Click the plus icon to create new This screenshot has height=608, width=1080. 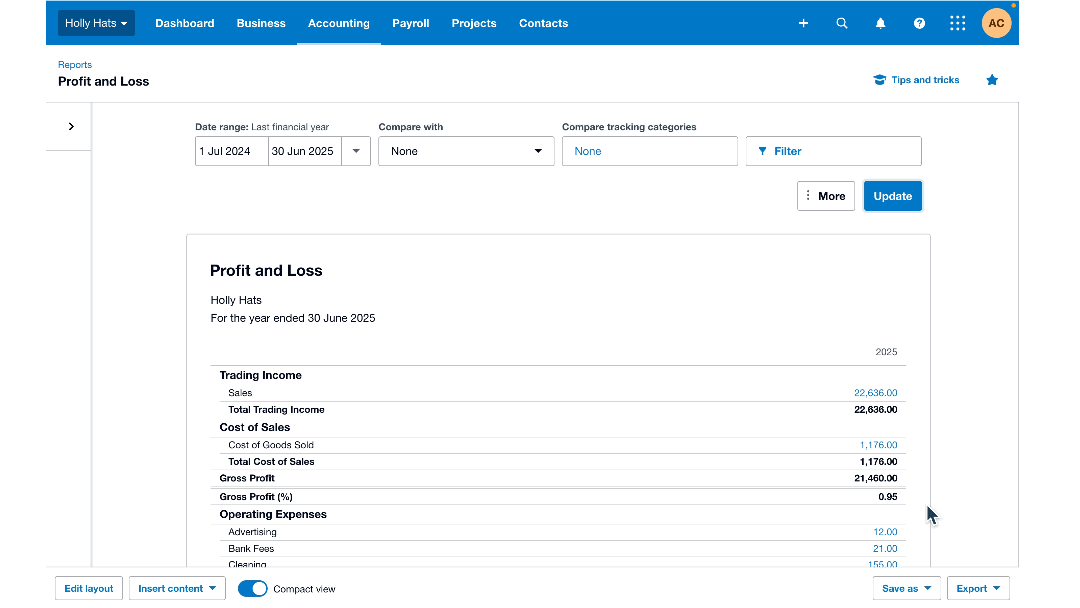tap(803, 23)
